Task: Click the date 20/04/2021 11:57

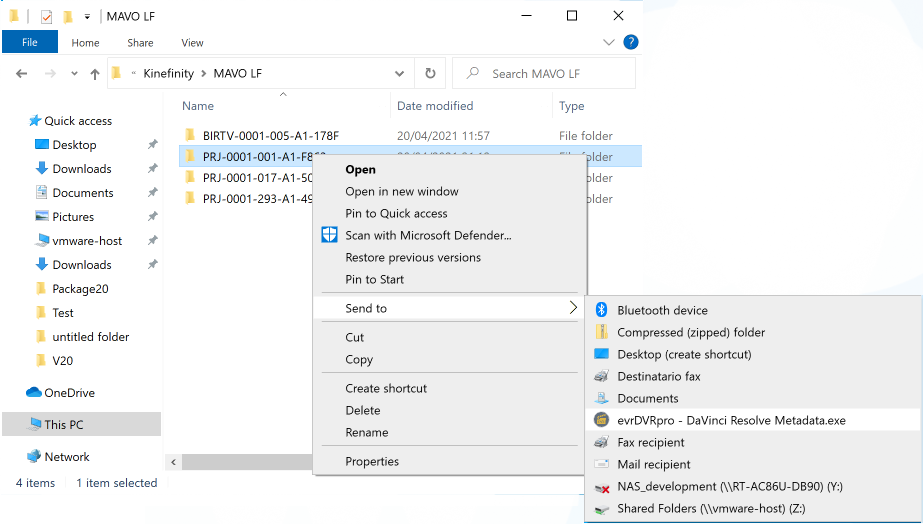Action: pyautogui.click(x=443, y=135)
